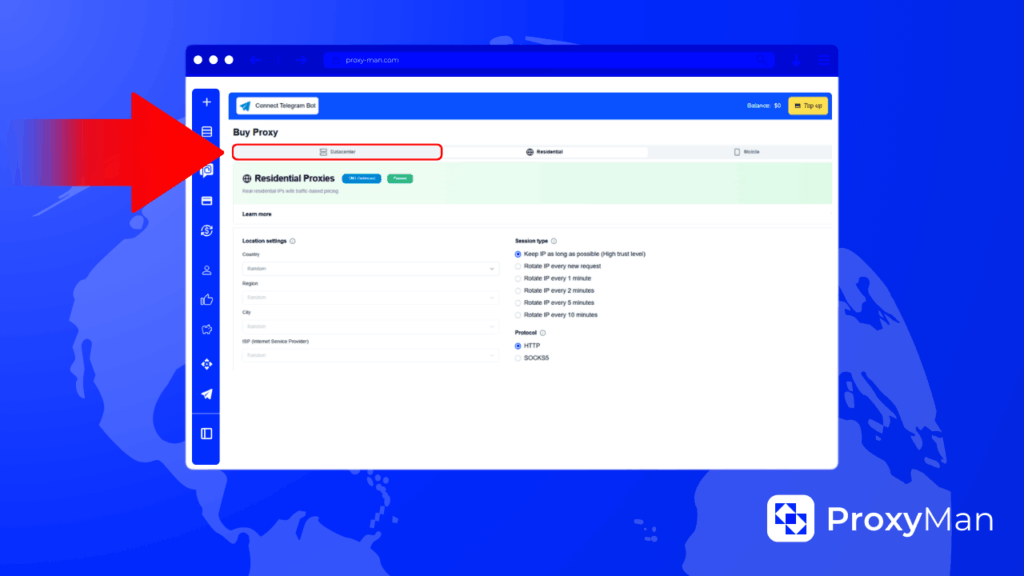Click the dollar refresh icon in sidebar

pos(206,231)
